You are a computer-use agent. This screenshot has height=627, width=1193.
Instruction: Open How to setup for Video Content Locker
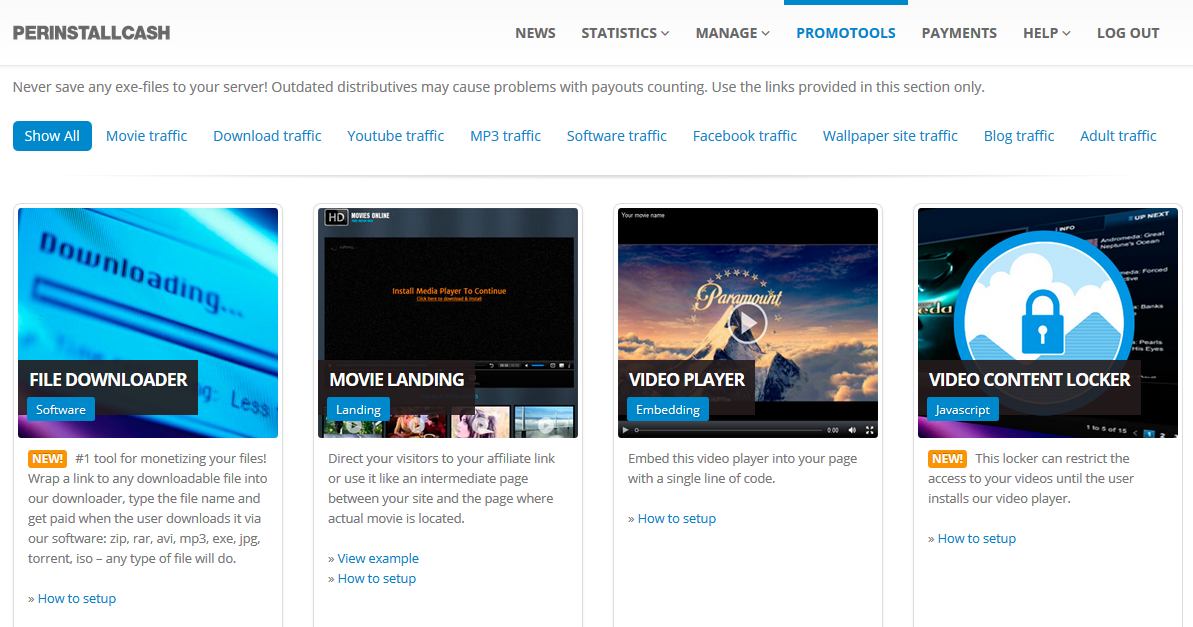[976, 538]
